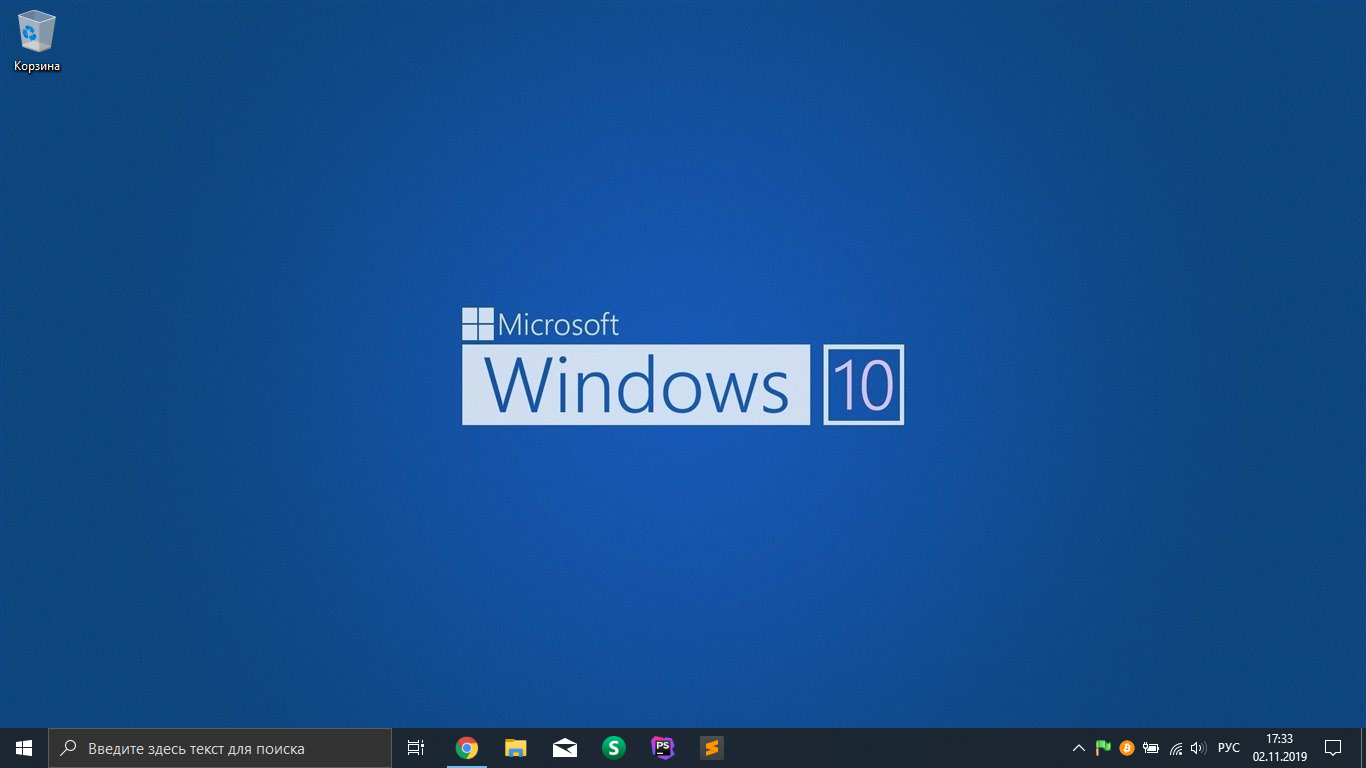This screenshot has height=768, width=1366.
Task: Switch input language via РУС indicator
Action: tap(1228, 748)
